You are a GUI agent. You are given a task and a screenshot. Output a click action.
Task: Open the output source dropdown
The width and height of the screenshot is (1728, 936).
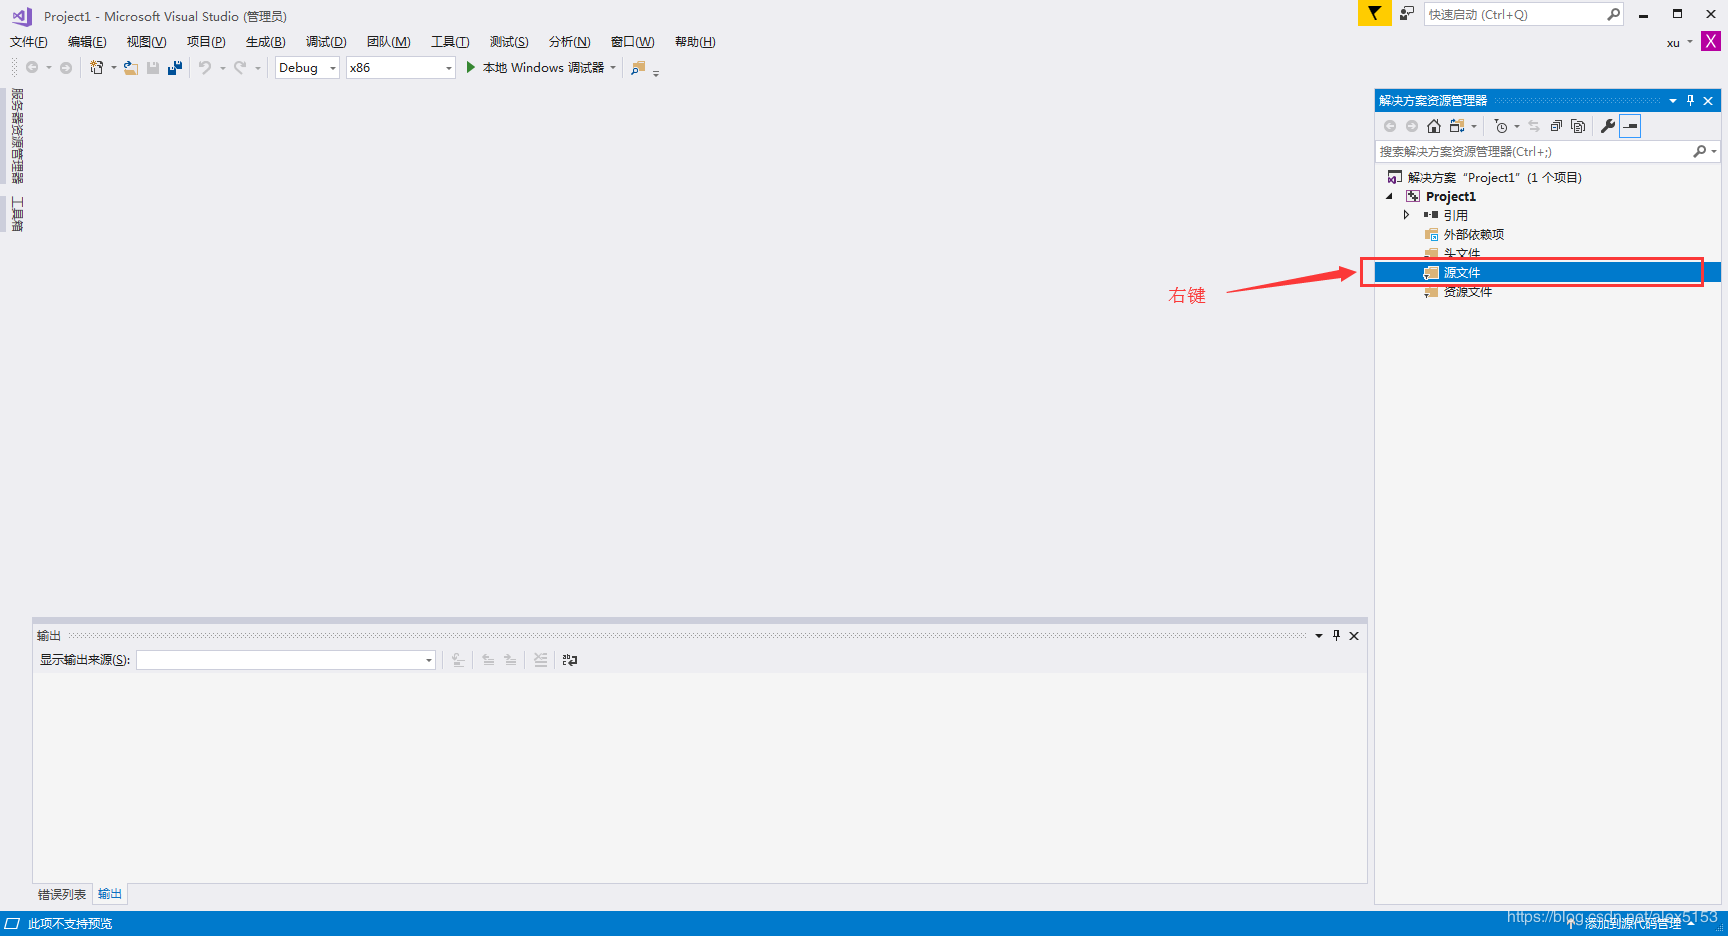286,660
